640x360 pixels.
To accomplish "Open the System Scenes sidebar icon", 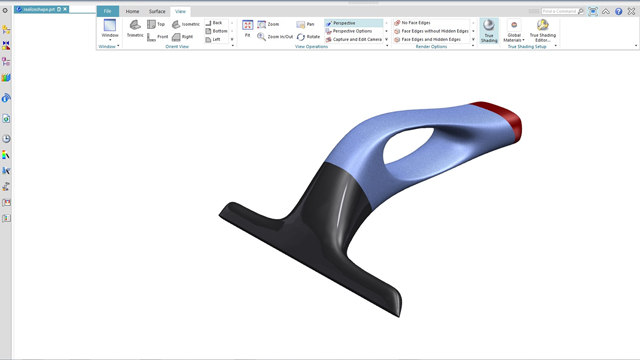I will (6, 202).
